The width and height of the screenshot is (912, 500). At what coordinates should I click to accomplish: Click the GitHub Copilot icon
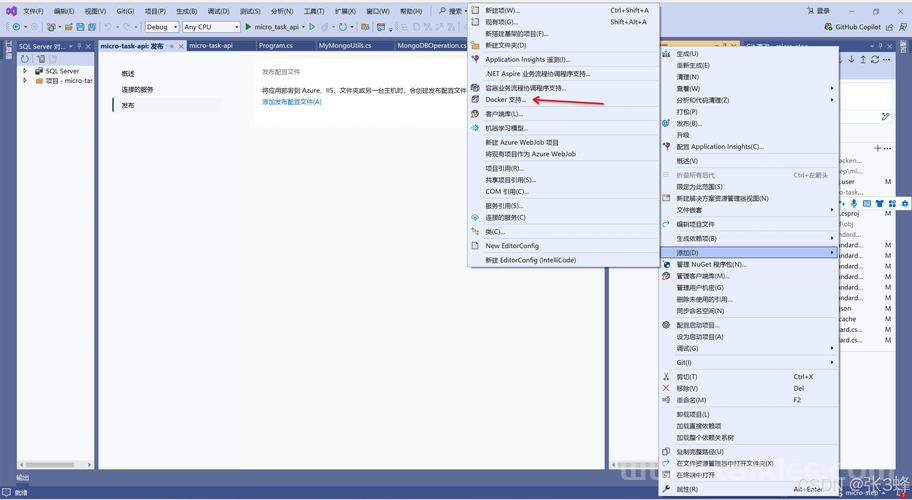(828, 27)
